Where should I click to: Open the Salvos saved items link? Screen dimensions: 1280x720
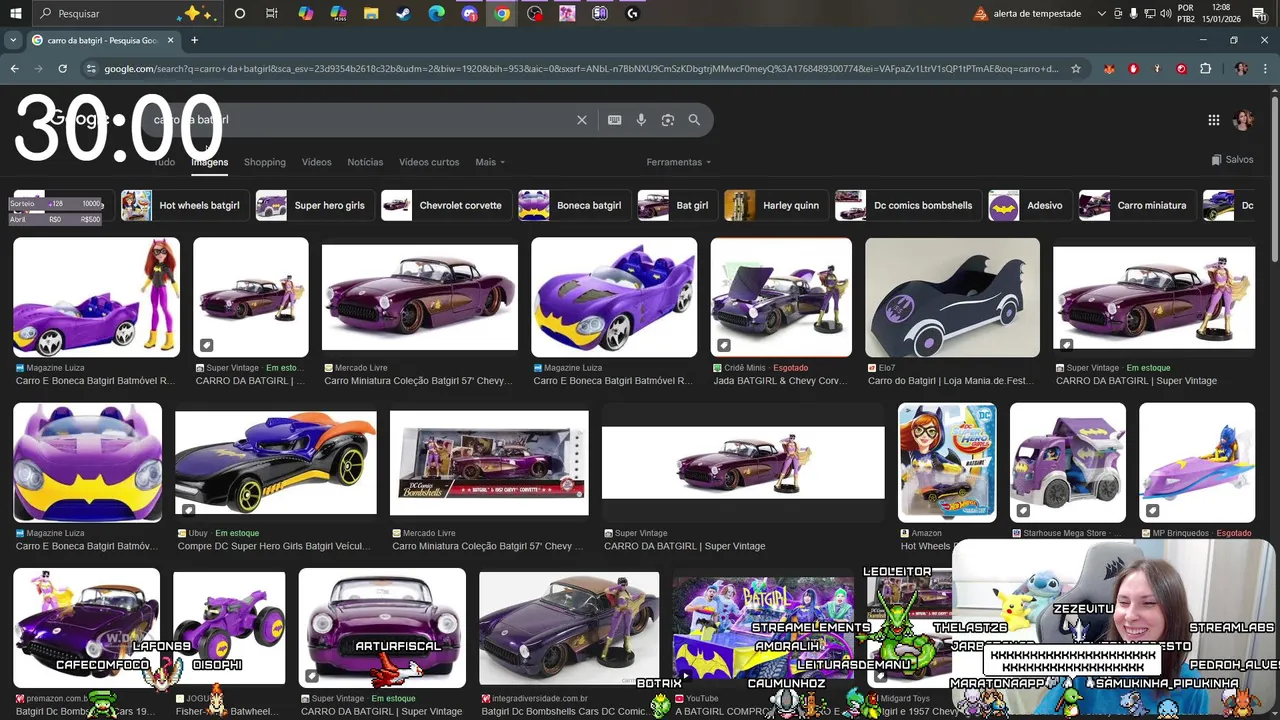(1232, 160)
